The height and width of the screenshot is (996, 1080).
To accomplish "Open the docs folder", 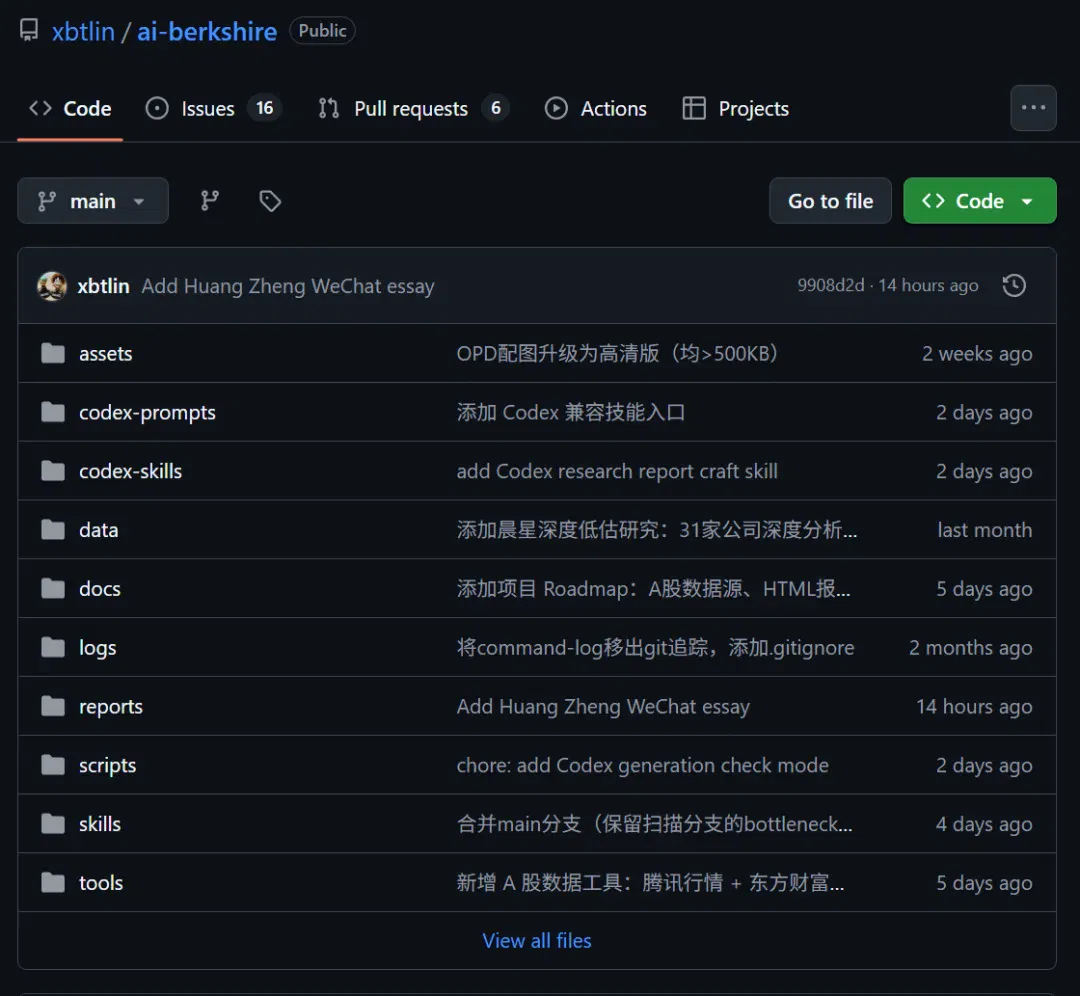I will click(x=100, y=589).
